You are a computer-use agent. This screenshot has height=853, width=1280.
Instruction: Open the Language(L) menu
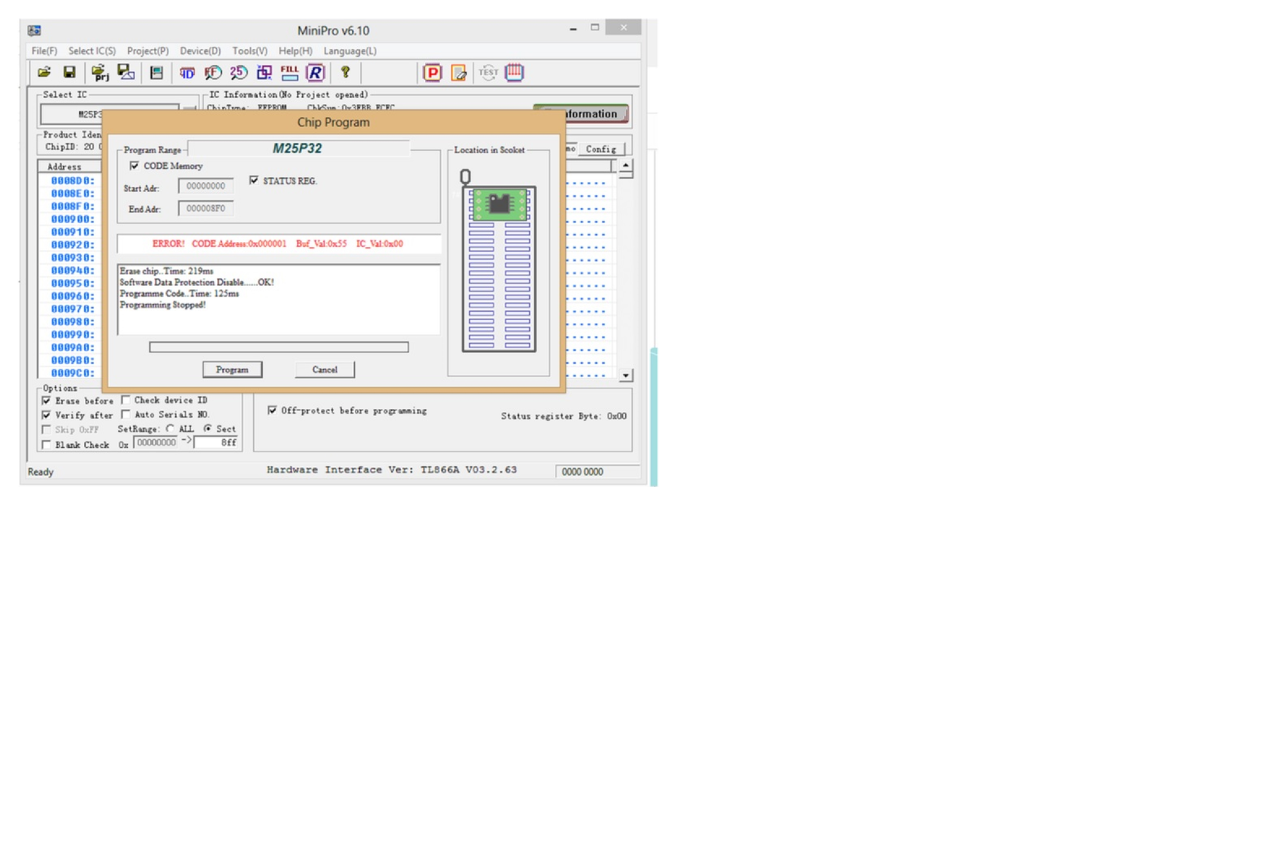(x=350, y=51)
